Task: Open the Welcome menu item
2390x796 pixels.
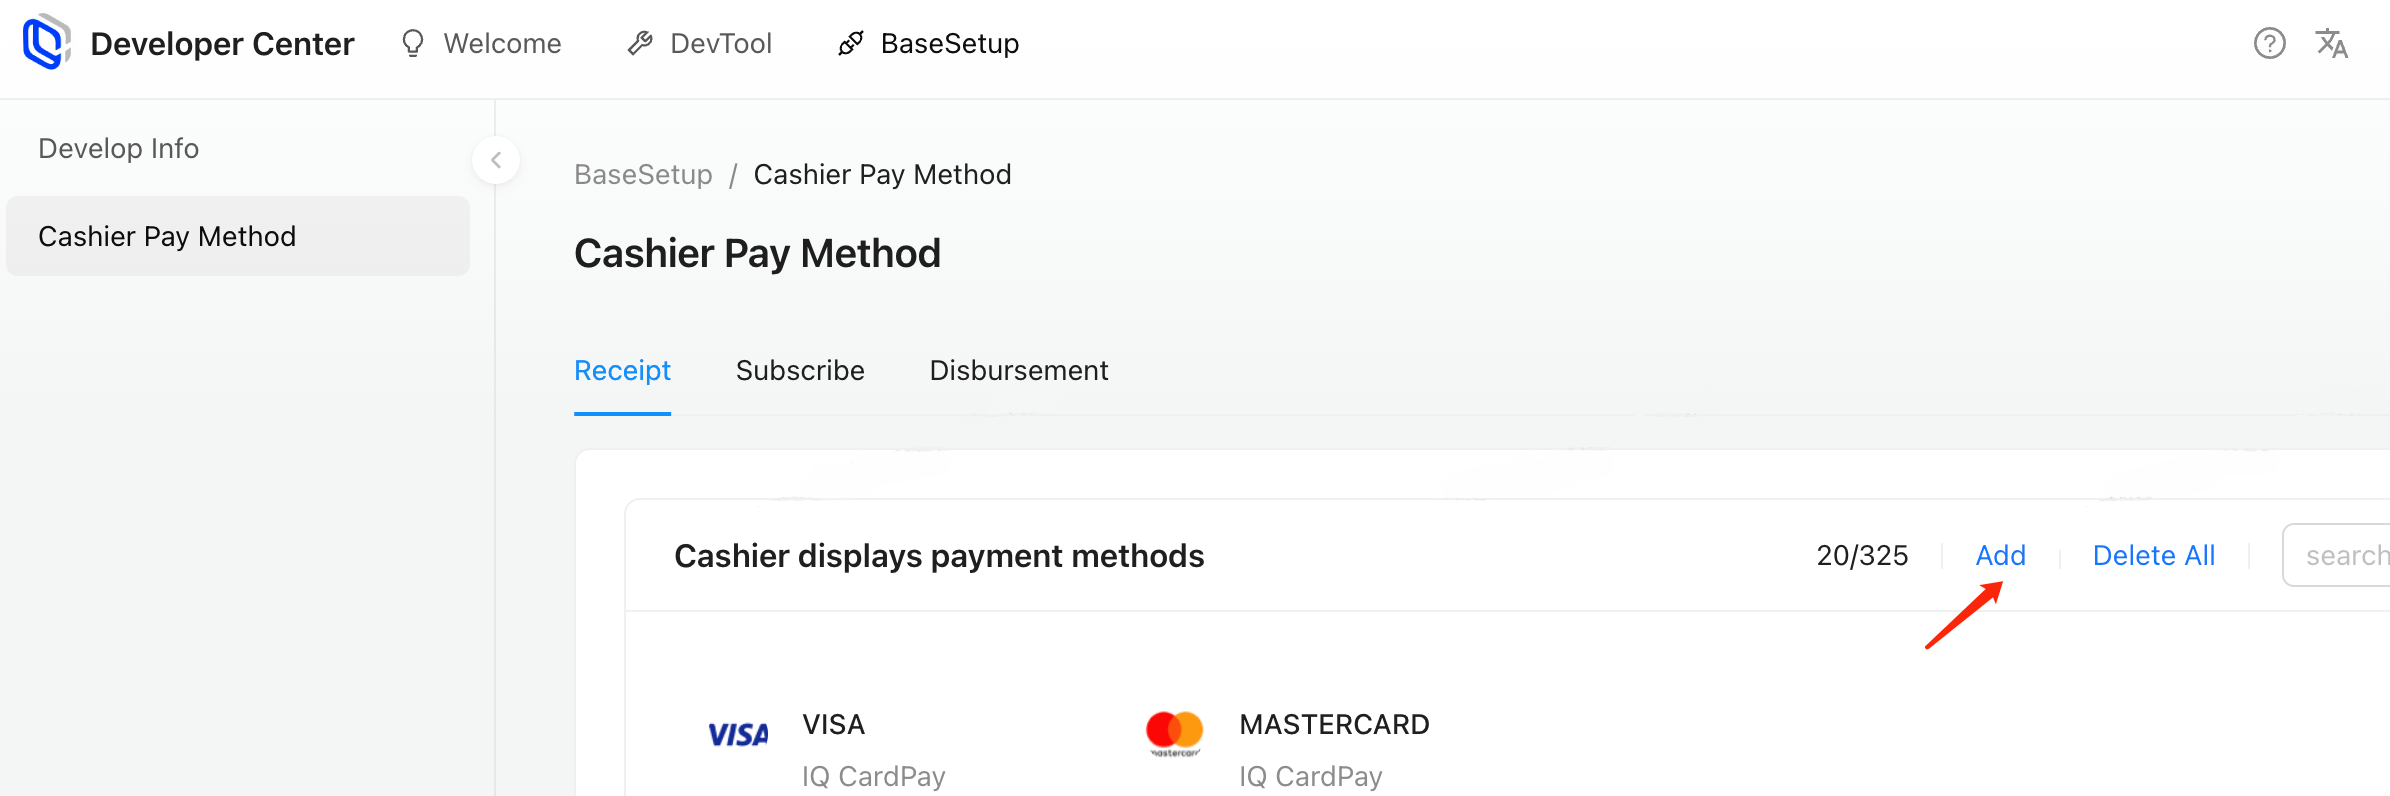Action: click(x=502, y=43)
